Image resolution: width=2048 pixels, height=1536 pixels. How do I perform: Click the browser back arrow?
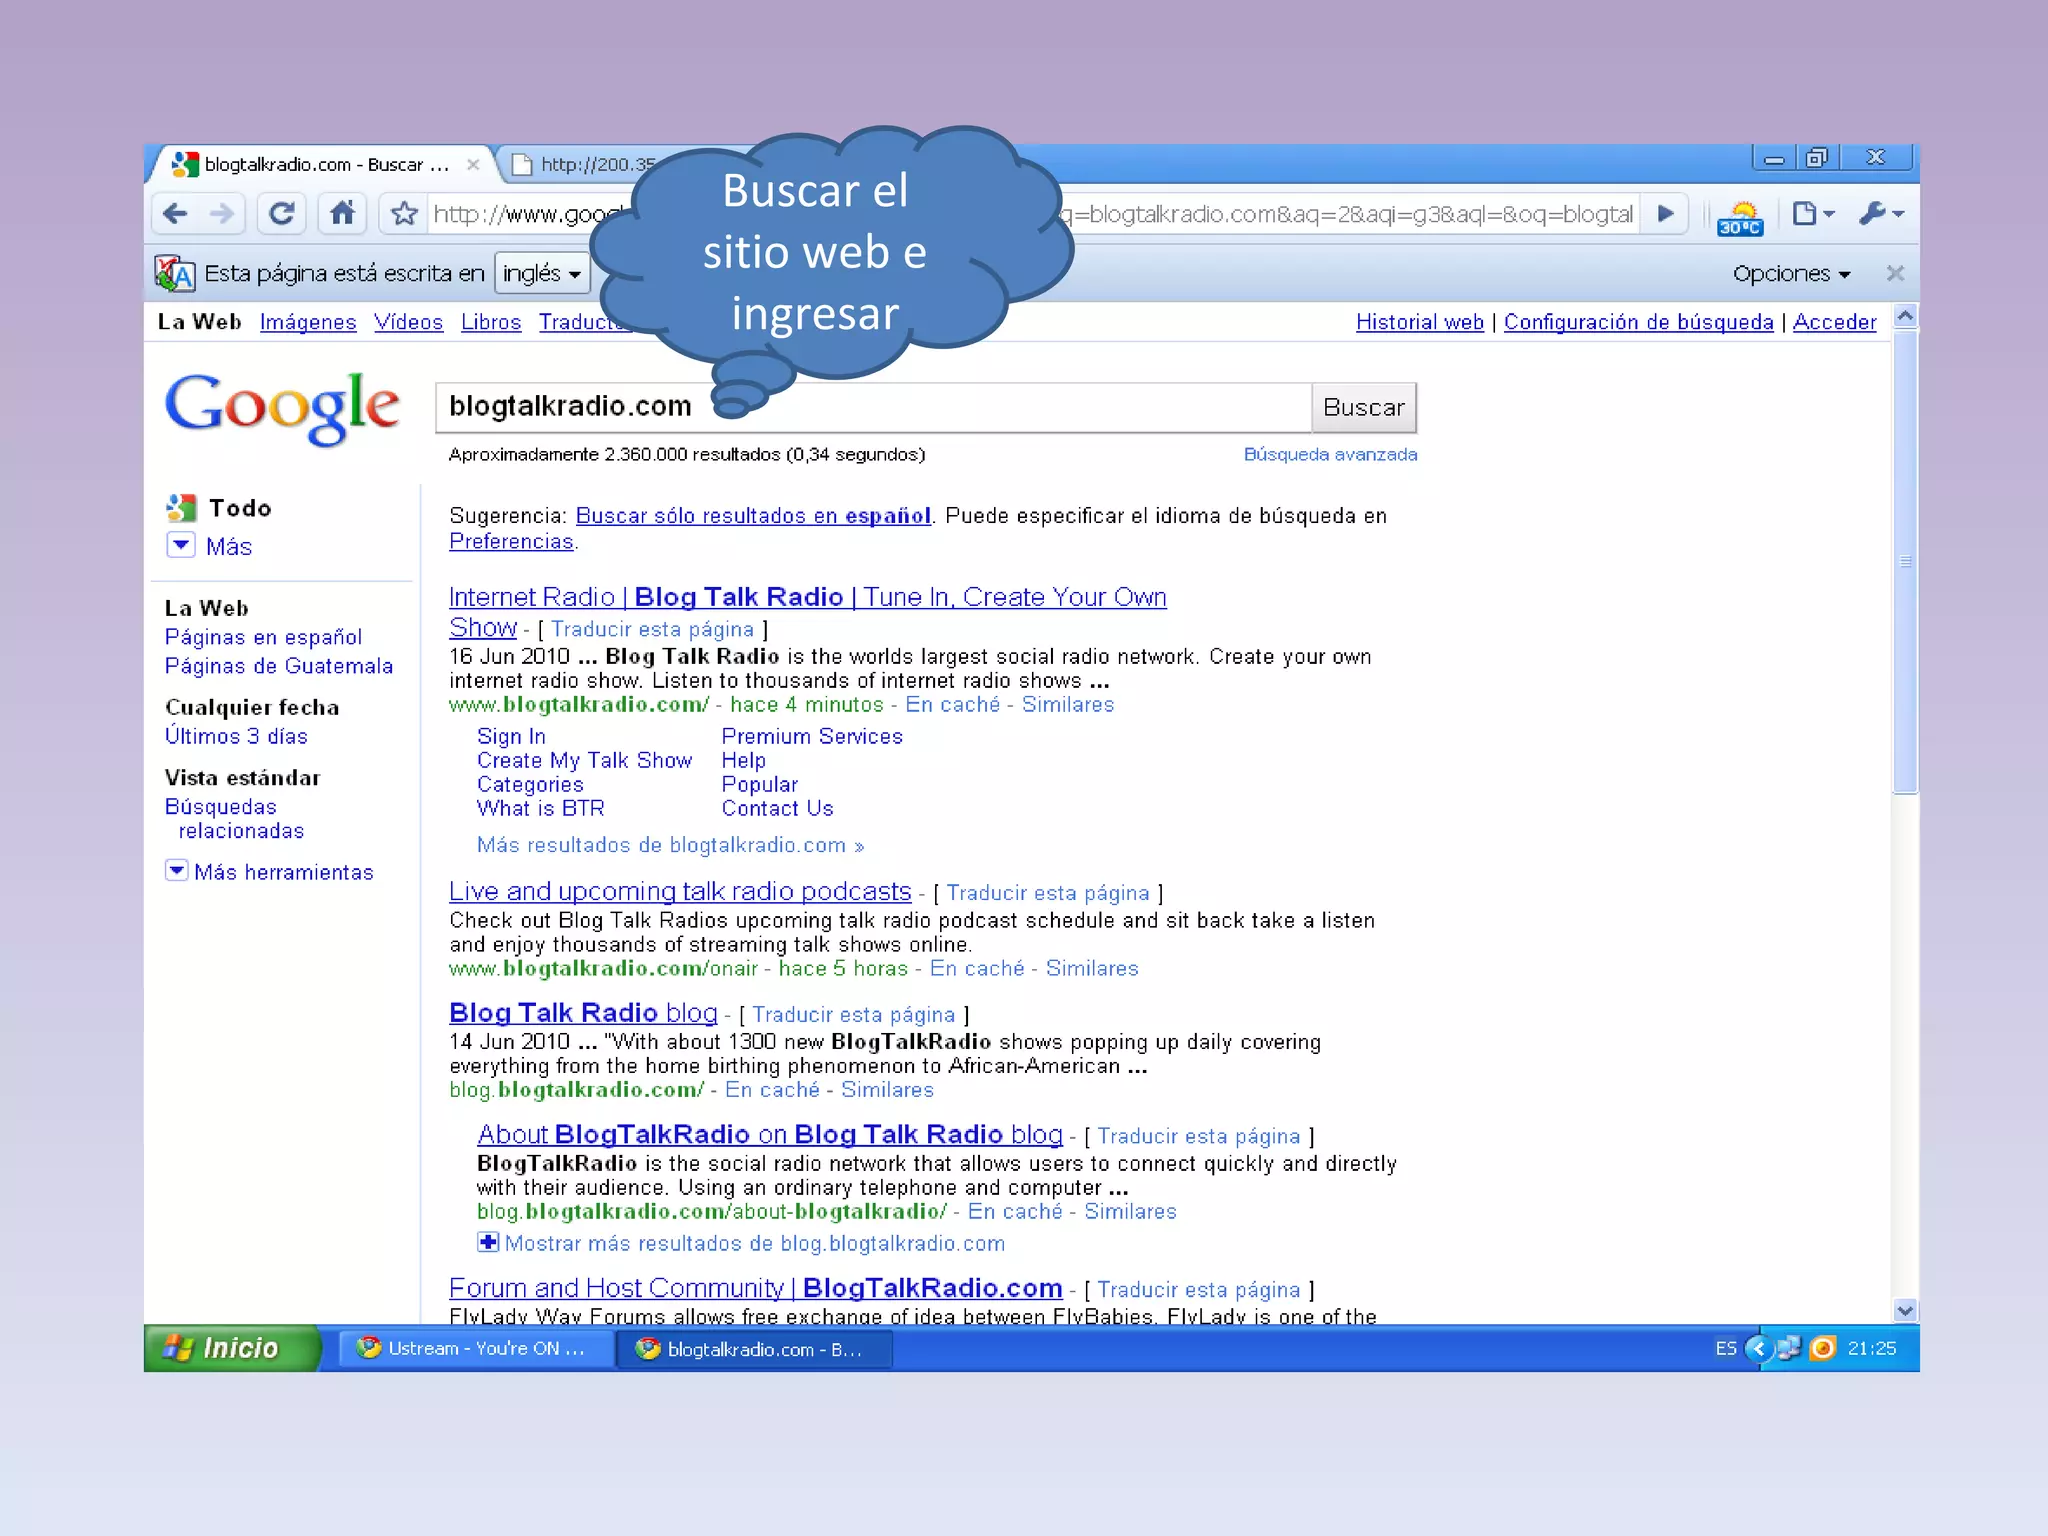(x=176, y=214)
